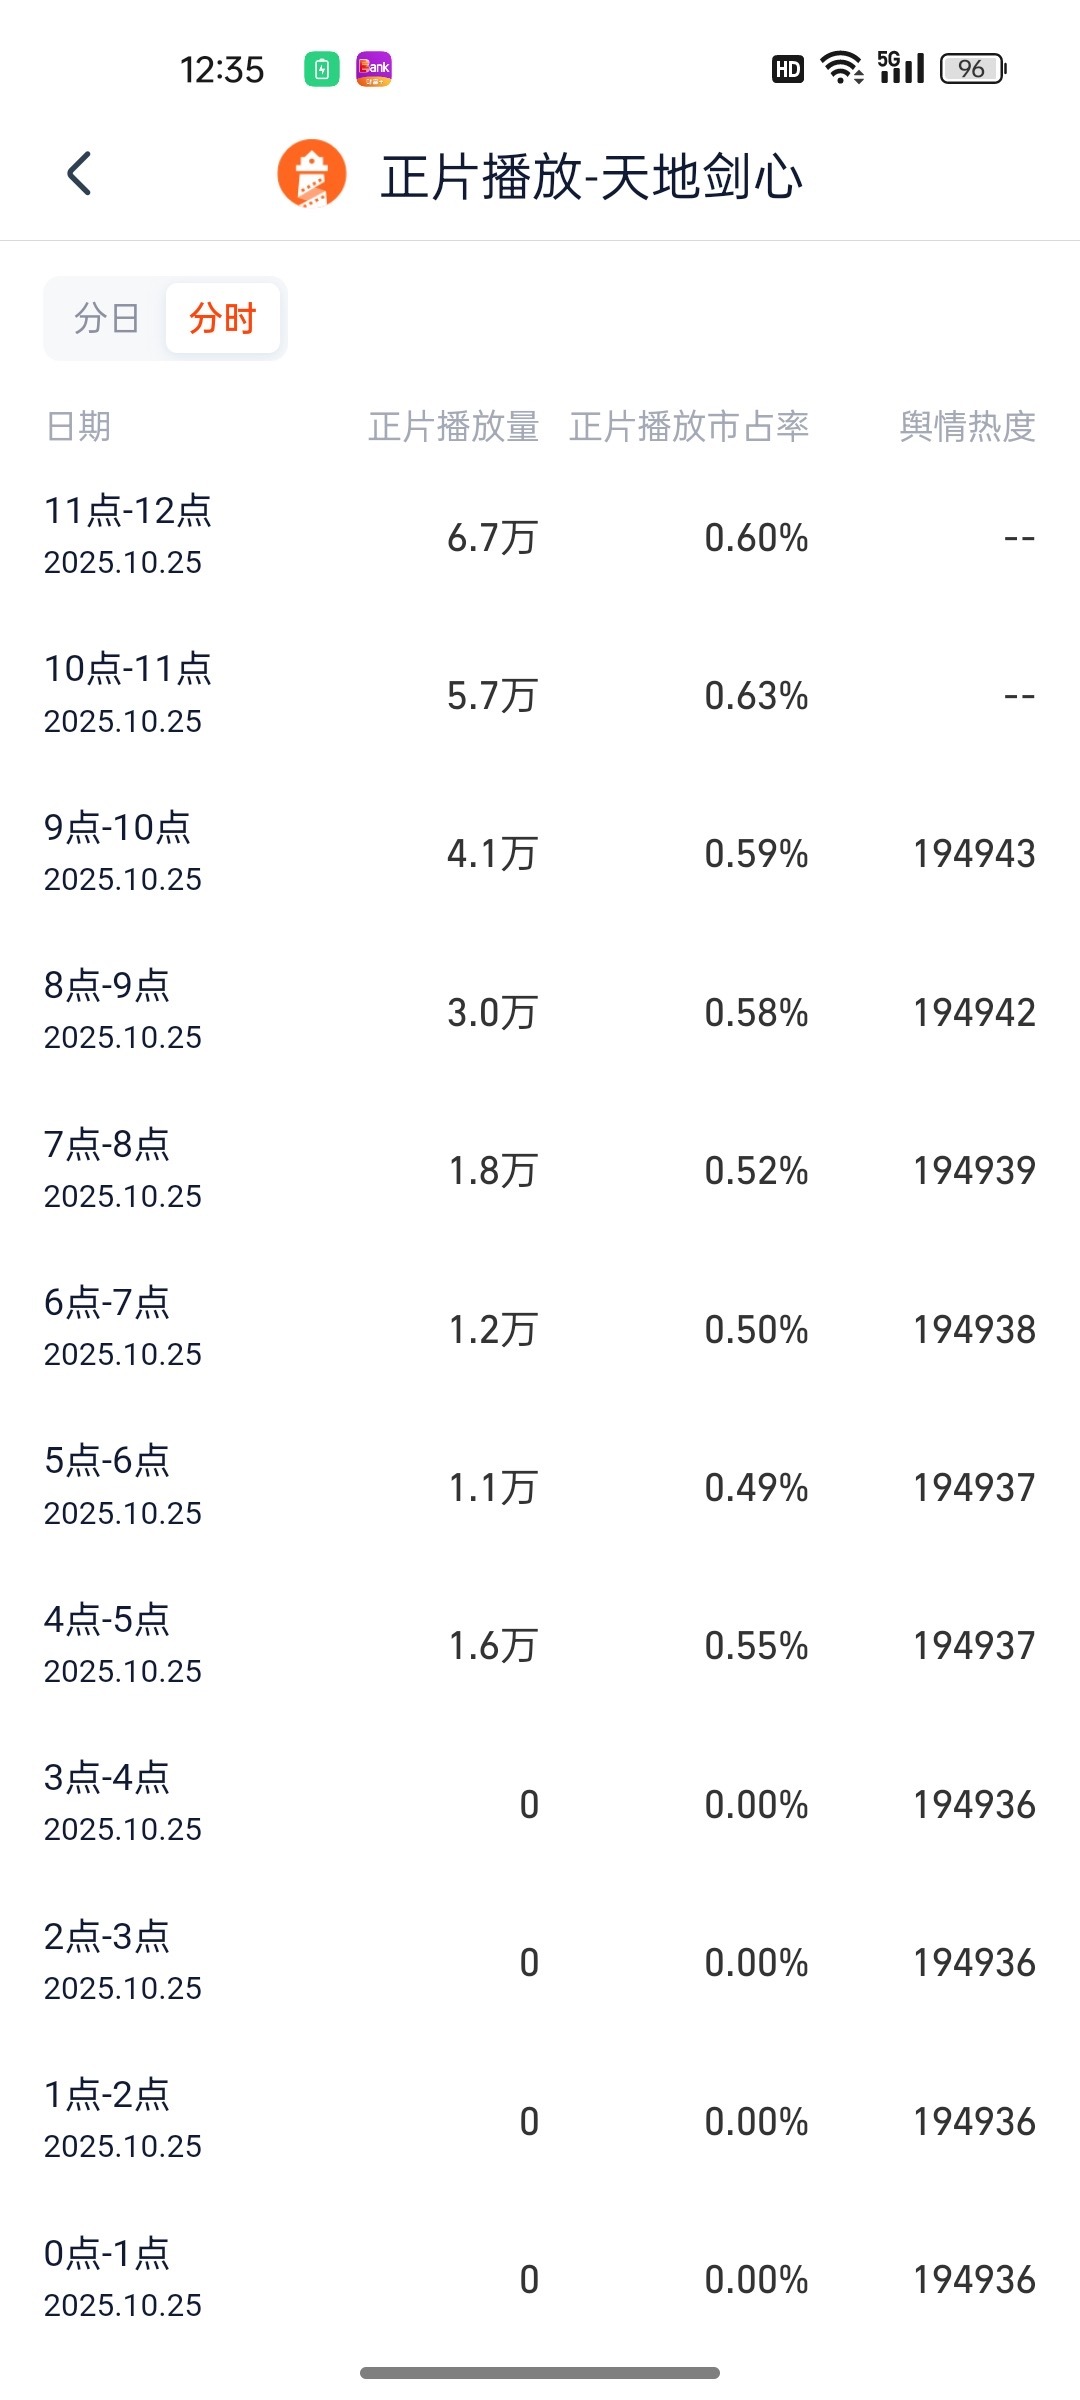The image size is (1080, 2400).
Task: Tap the 5G signal strength icon
Action: [901, 67]
